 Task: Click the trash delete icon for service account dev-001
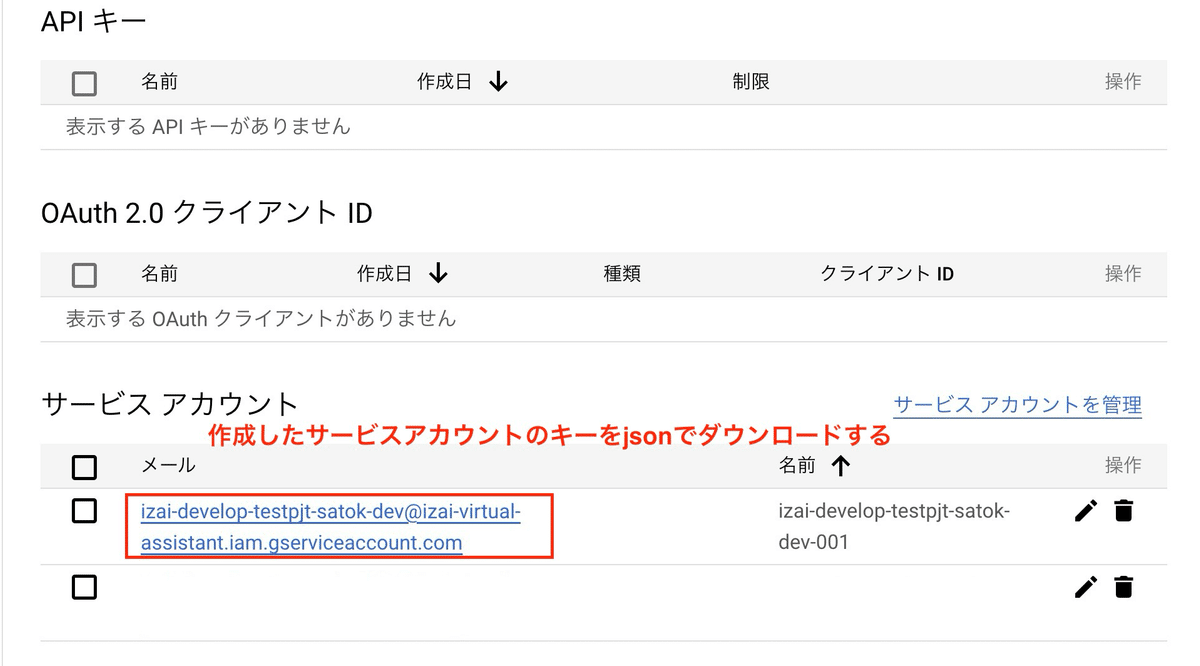click(x=1124, y=511)
